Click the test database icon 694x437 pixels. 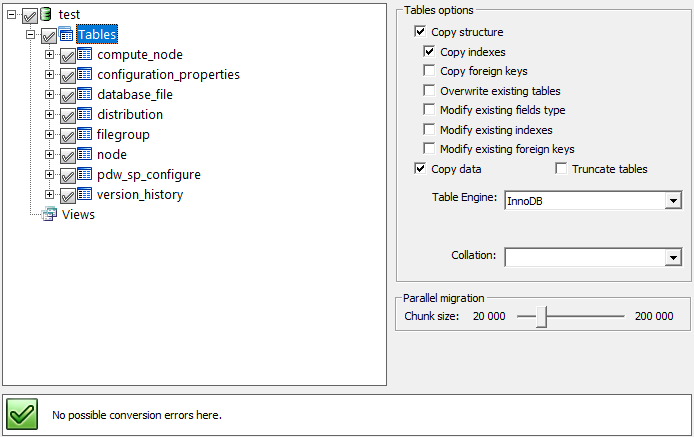pyautogui.click(x=45, y=14)
